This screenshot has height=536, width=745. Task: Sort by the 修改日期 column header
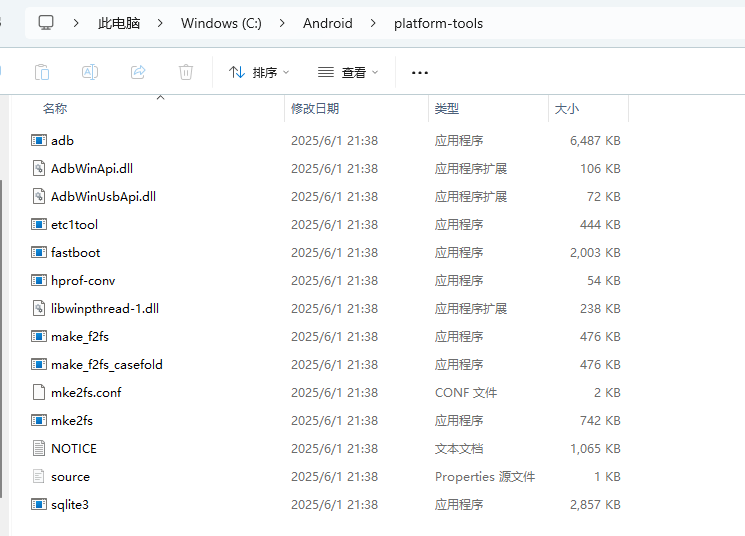tap(315, 109)
